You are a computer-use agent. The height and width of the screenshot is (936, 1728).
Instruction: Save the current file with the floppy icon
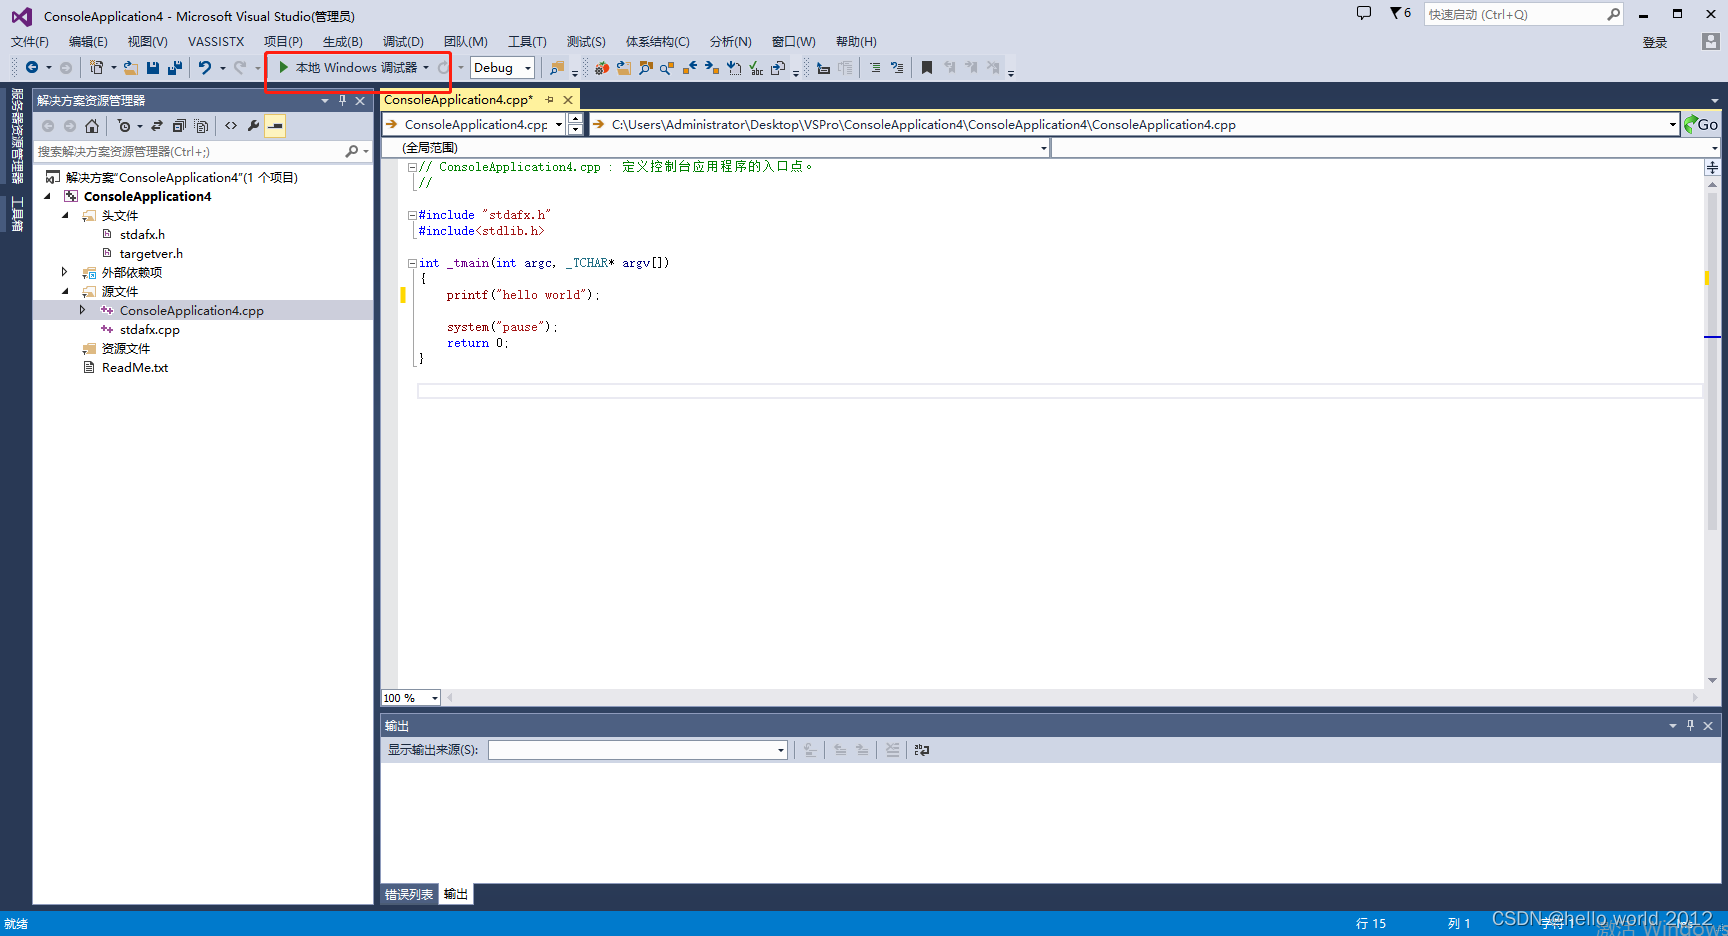point(153,68)
